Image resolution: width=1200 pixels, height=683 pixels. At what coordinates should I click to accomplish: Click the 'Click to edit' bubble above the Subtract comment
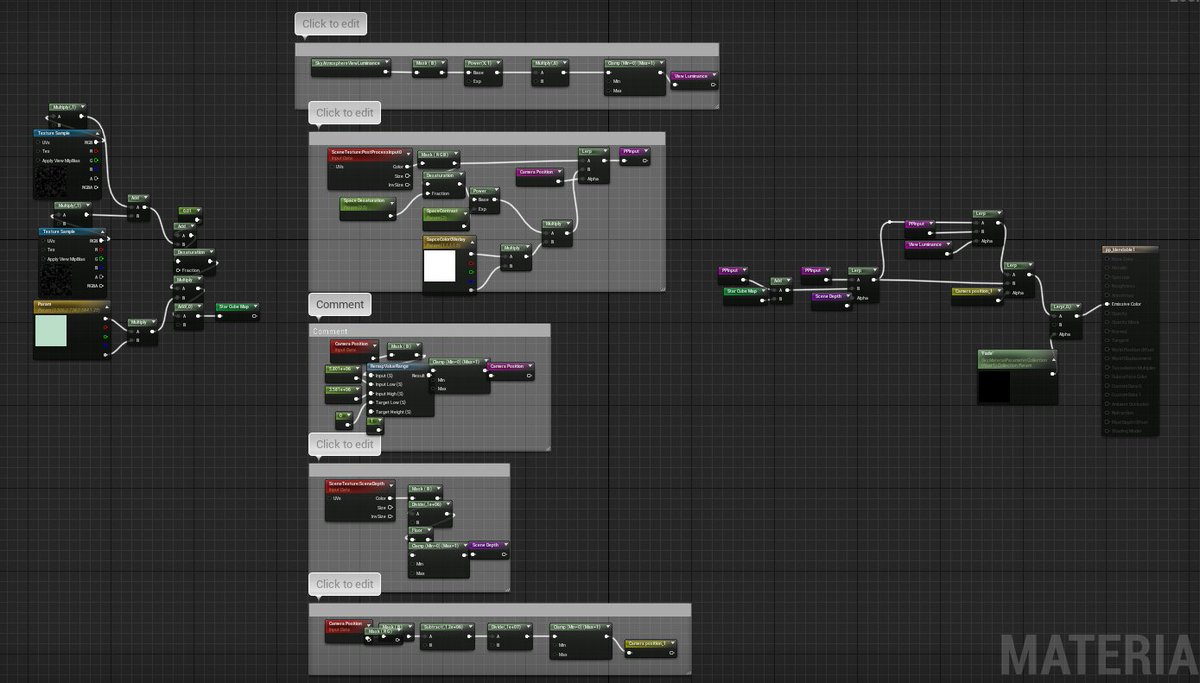coord(344,584)
